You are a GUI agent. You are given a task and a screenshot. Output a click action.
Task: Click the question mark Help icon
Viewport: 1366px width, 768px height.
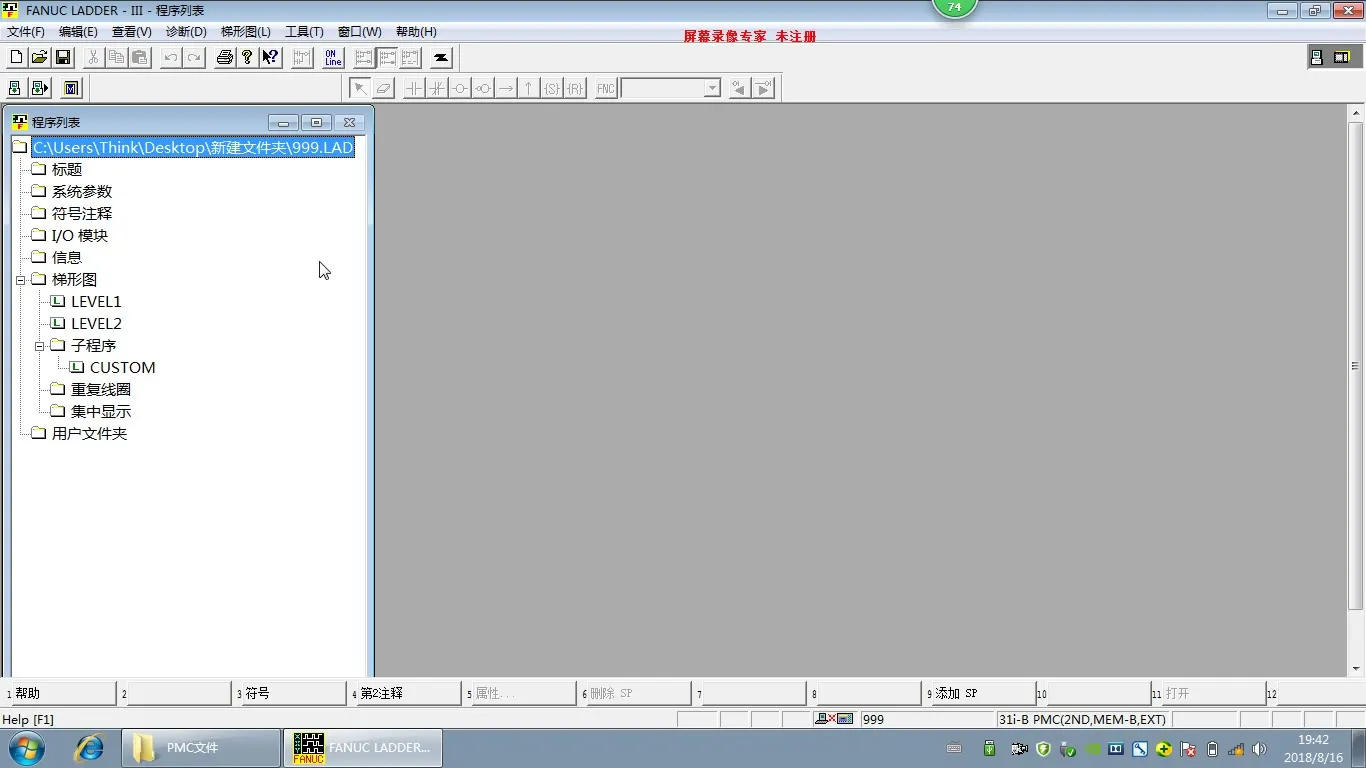[247, 58]
